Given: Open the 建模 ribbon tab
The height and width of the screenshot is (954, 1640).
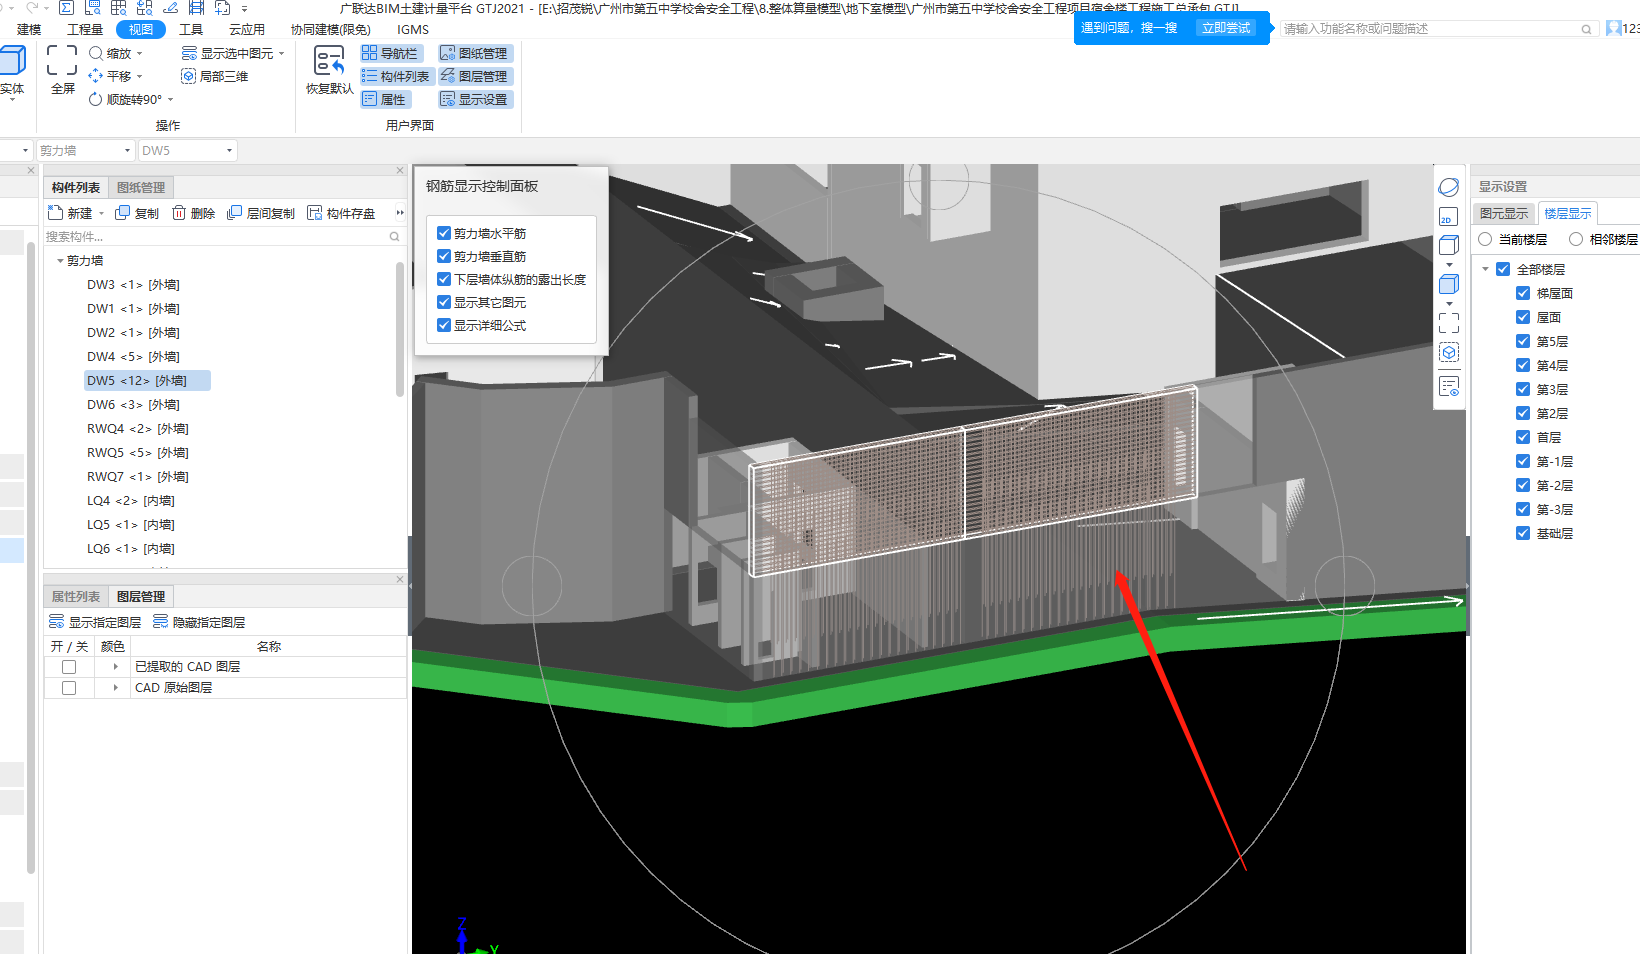Looking at the screenshot, I should [x=29, y=30].
